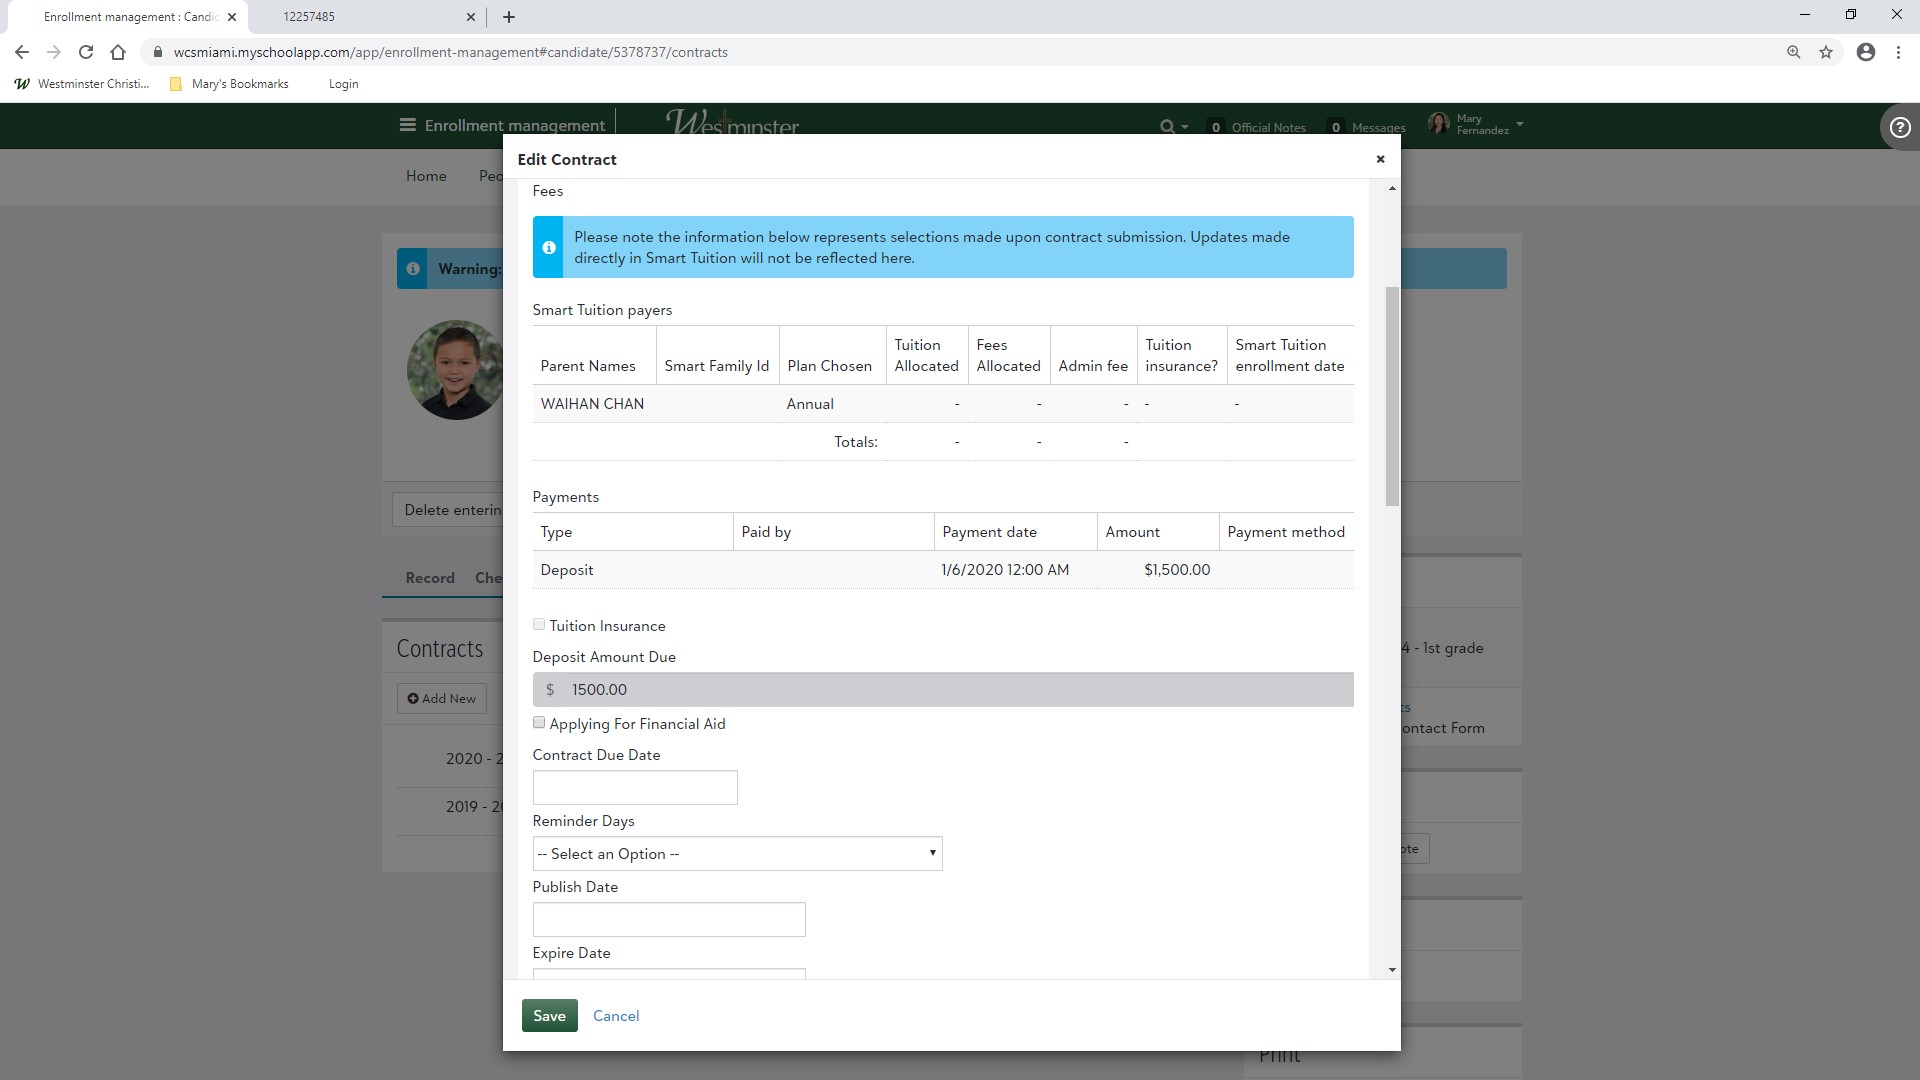Open the Reminder Days dropdown

(x=737, y=853)
